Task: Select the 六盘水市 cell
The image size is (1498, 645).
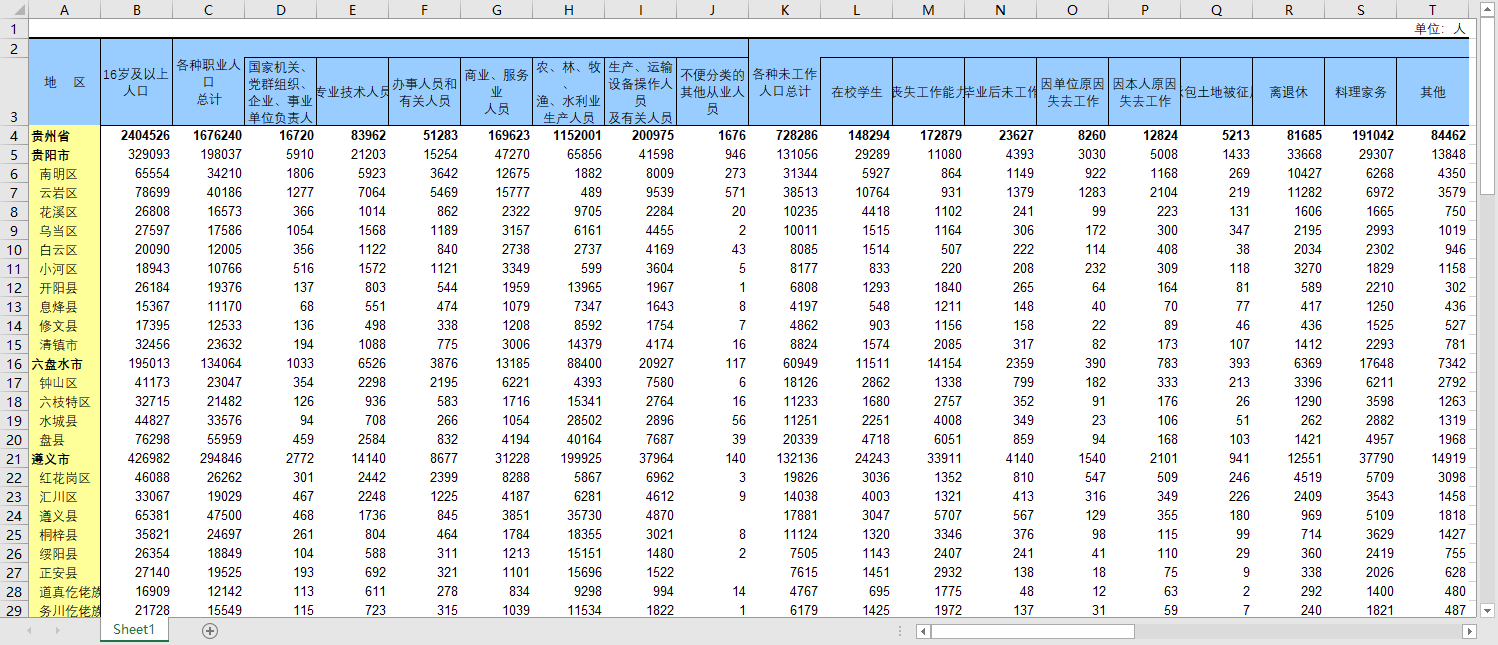Action: pyautogui.click(x=65, y=363)
